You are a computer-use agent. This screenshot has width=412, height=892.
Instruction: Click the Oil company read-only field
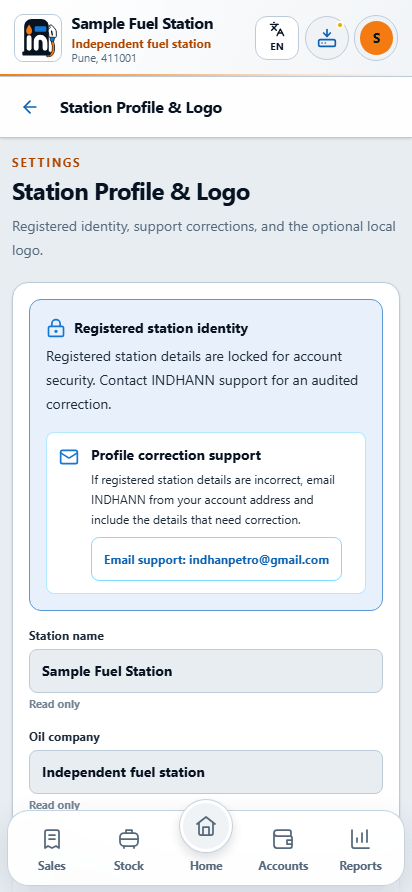coord(206,772)
